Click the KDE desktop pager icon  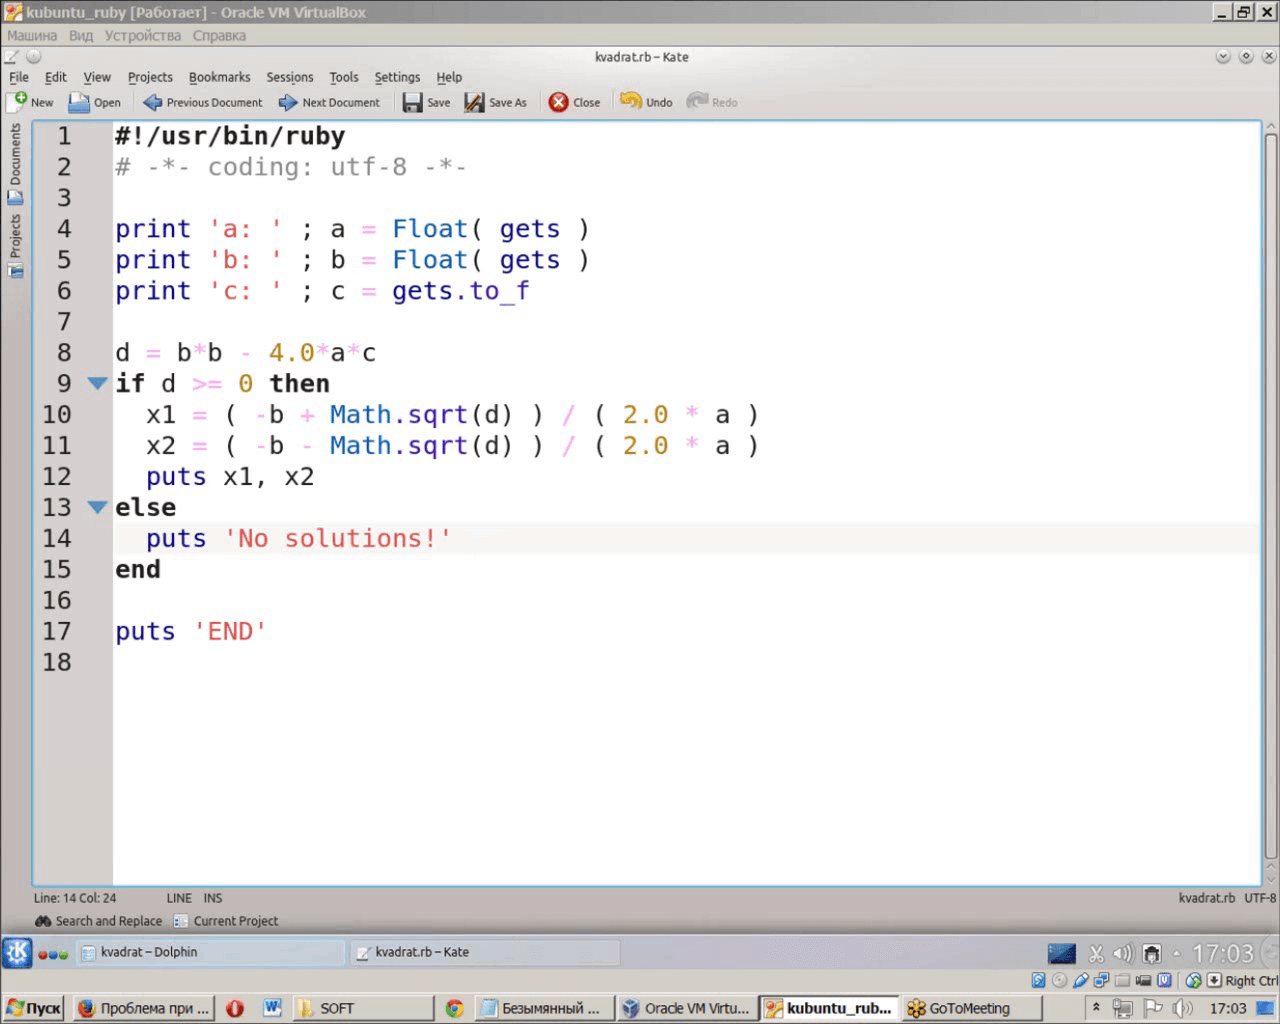(1061, 954)
